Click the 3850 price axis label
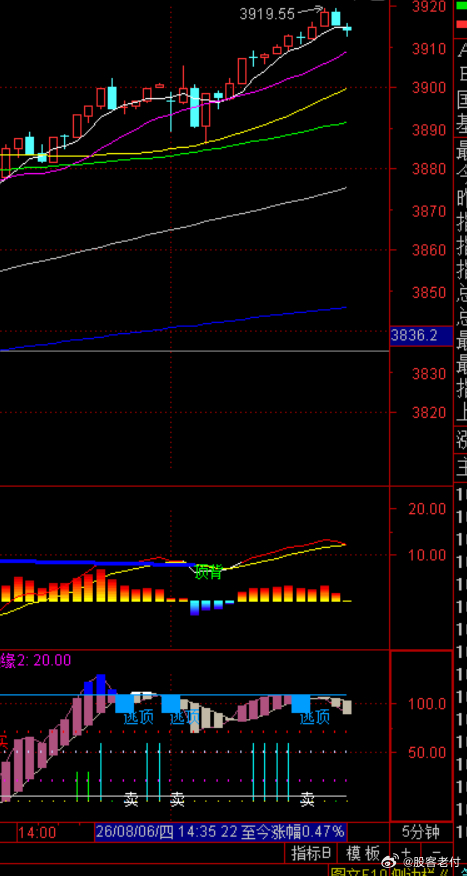The height and width of the screenshot is (876, 467). (x=429, y=292)
